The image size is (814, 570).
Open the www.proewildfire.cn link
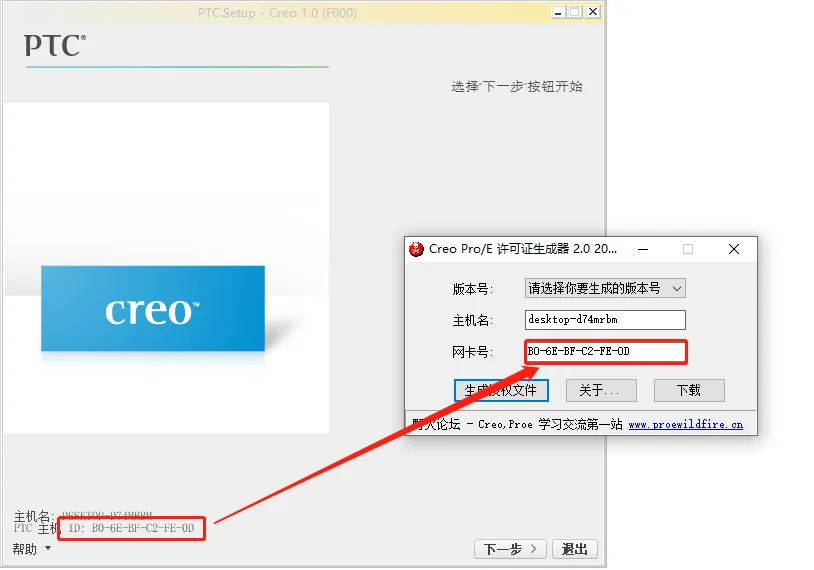(685, 425)
